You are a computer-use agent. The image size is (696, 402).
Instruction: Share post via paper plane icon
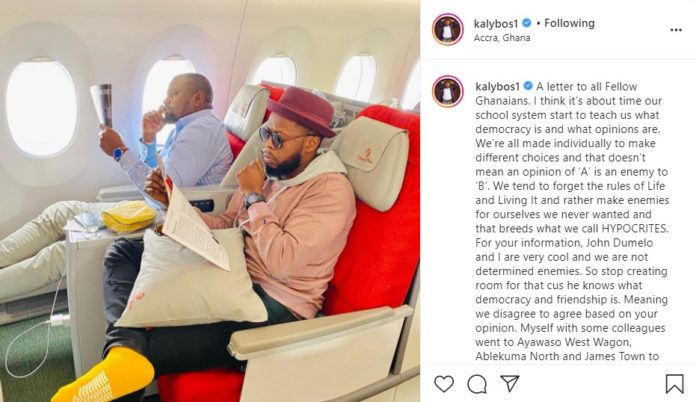click(510, 383)
